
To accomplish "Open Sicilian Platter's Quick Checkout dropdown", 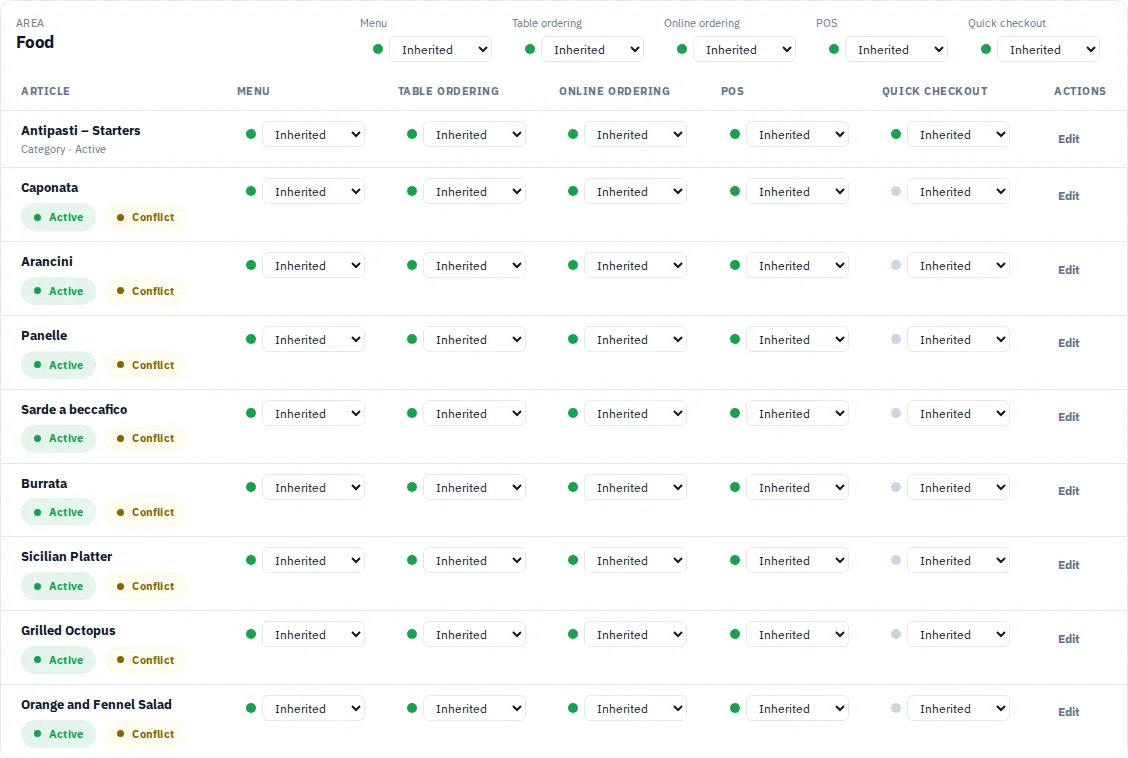I will [x=958, y=561].
